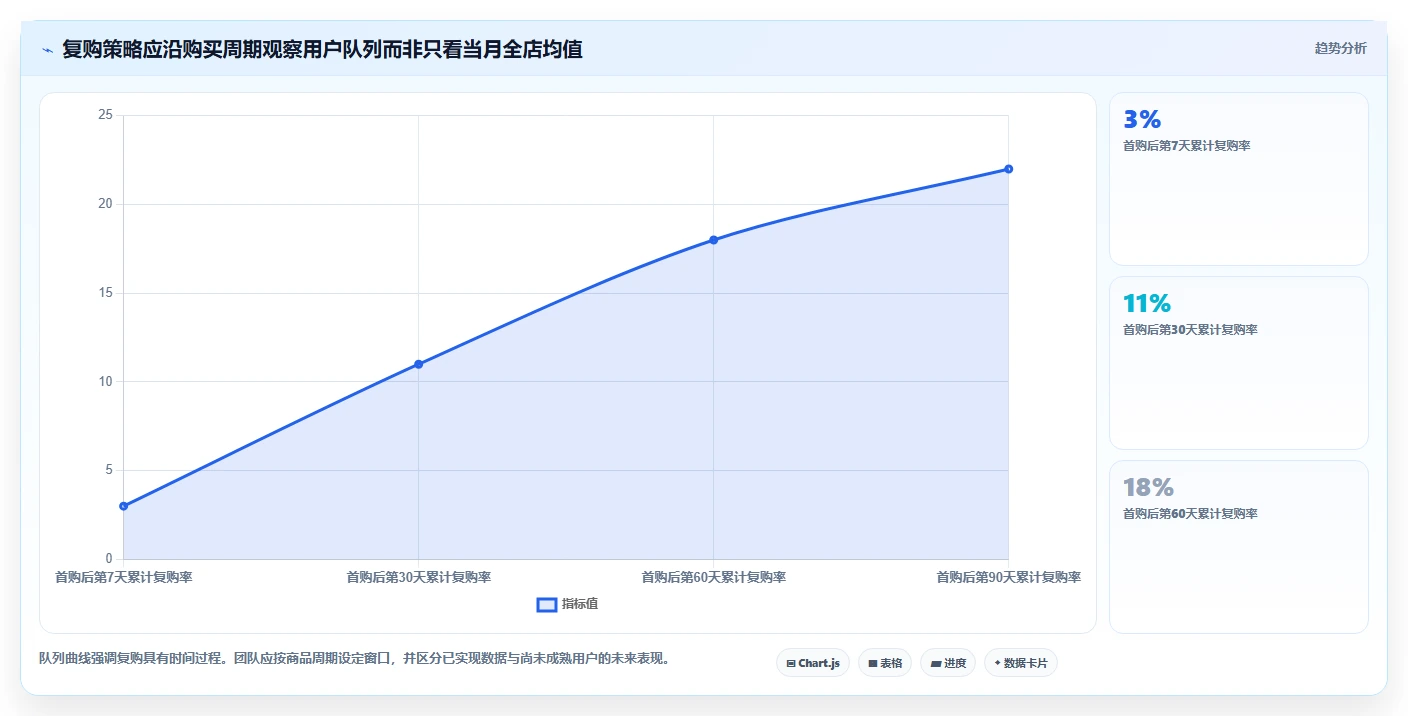Click the footer note starting 队列曲线强调复购
Image resolution: width=1408 pixels, height=716 pixels.
354,659
